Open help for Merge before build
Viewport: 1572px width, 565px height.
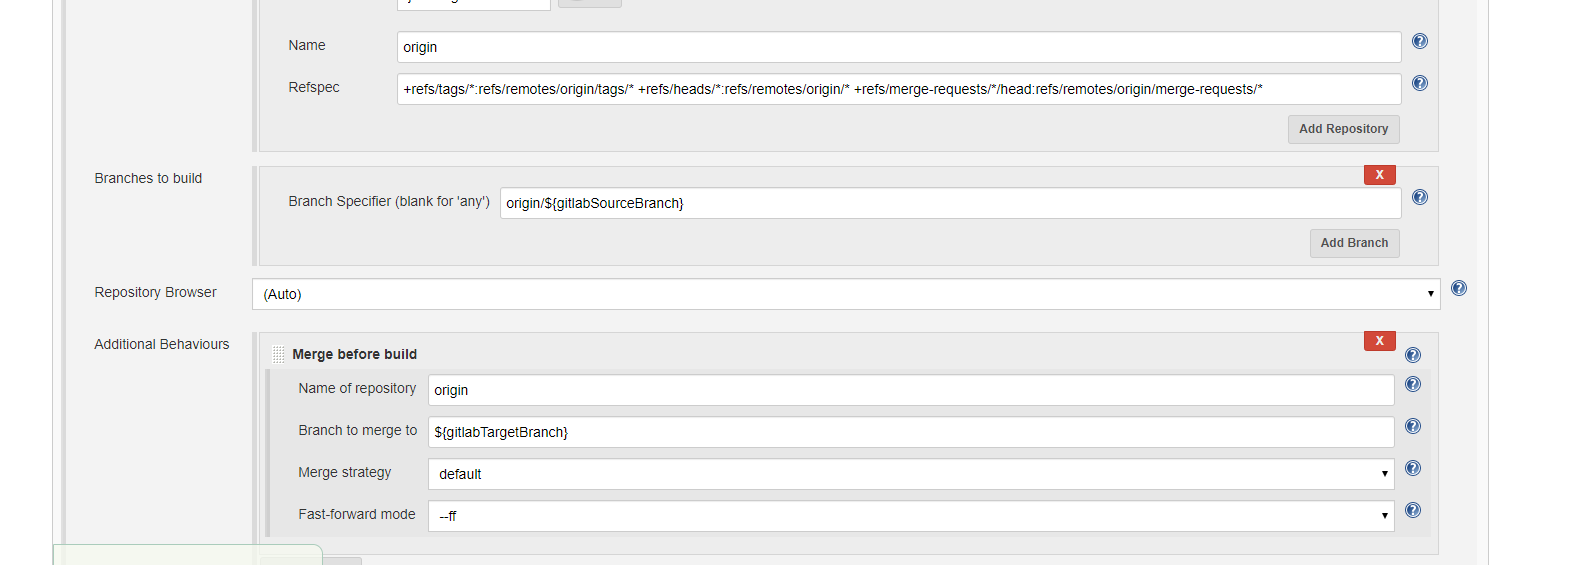(x=1412, y=355)
